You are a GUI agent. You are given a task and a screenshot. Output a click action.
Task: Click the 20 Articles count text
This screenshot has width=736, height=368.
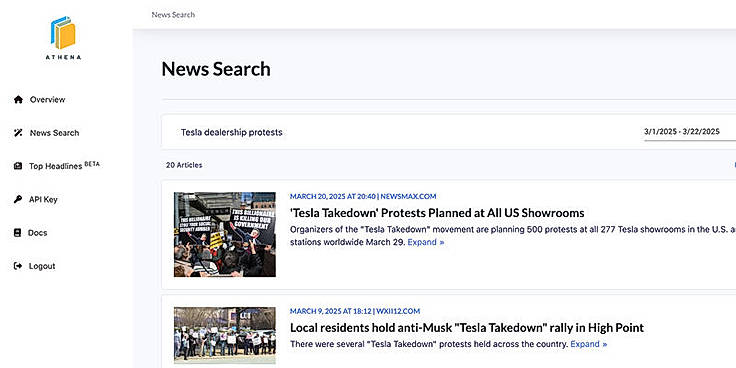184,165
